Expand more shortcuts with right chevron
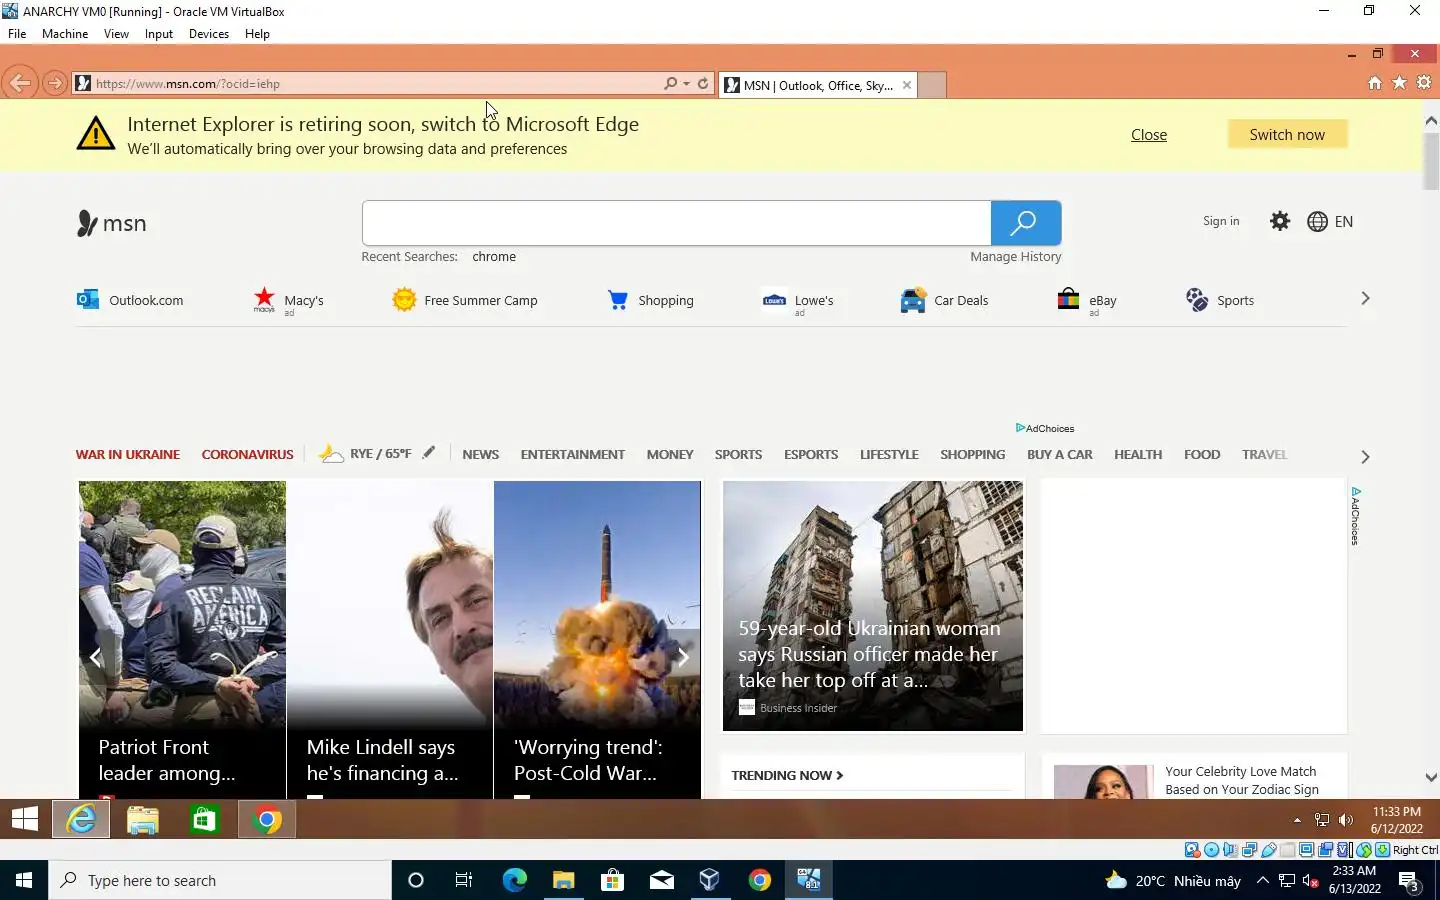 click(x=1365, y=299)
